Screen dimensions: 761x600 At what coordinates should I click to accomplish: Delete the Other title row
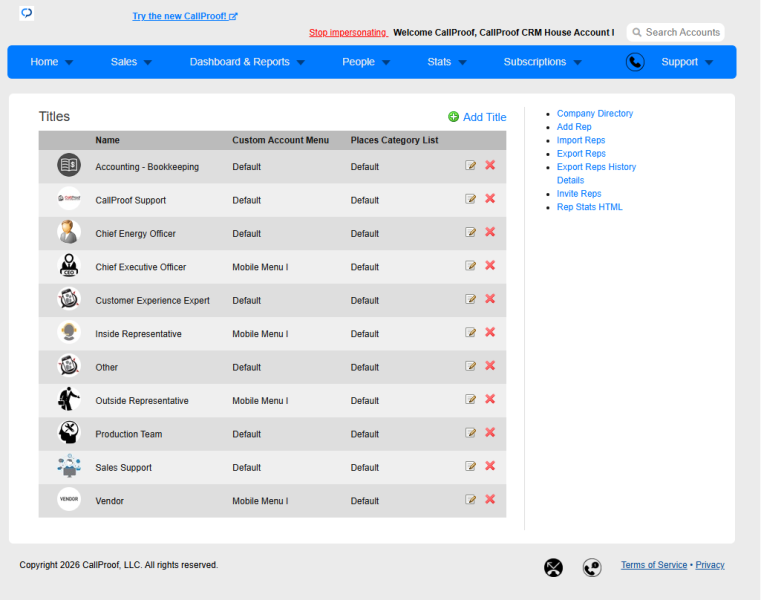click(x=490, y=366)
